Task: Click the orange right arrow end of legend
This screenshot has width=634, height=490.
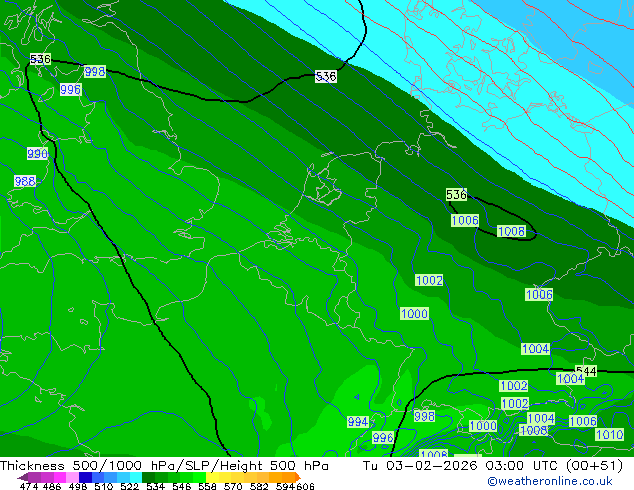Action: pyautogui.click(x=298, y=477)
